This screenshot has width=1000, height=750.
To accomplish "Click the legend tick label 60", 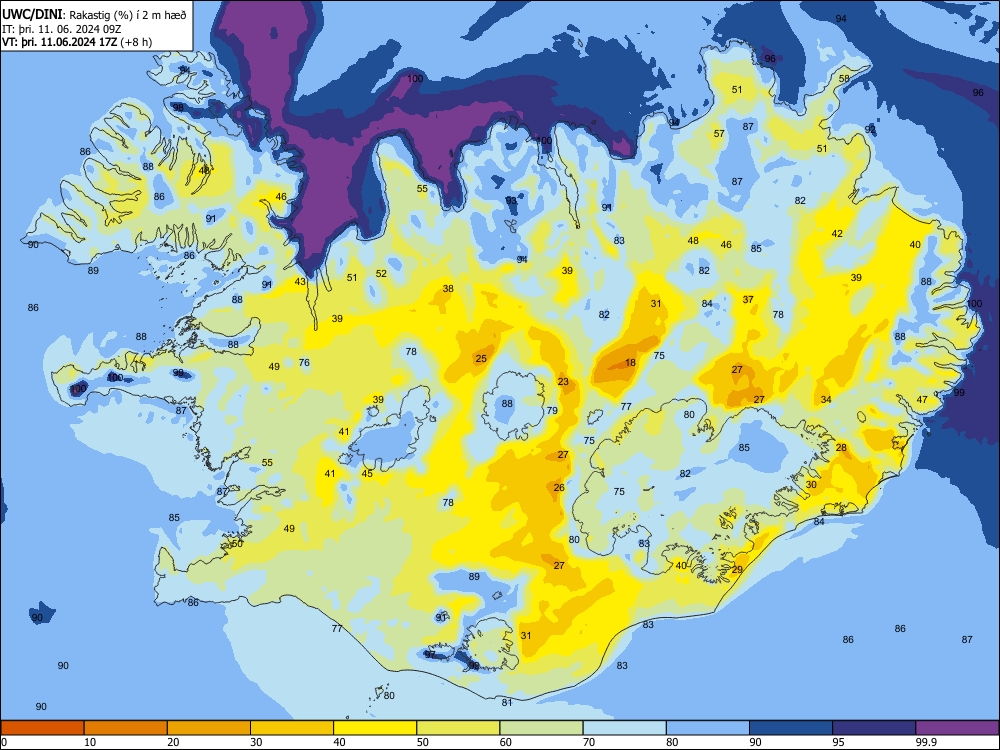I will click(506, 742).
